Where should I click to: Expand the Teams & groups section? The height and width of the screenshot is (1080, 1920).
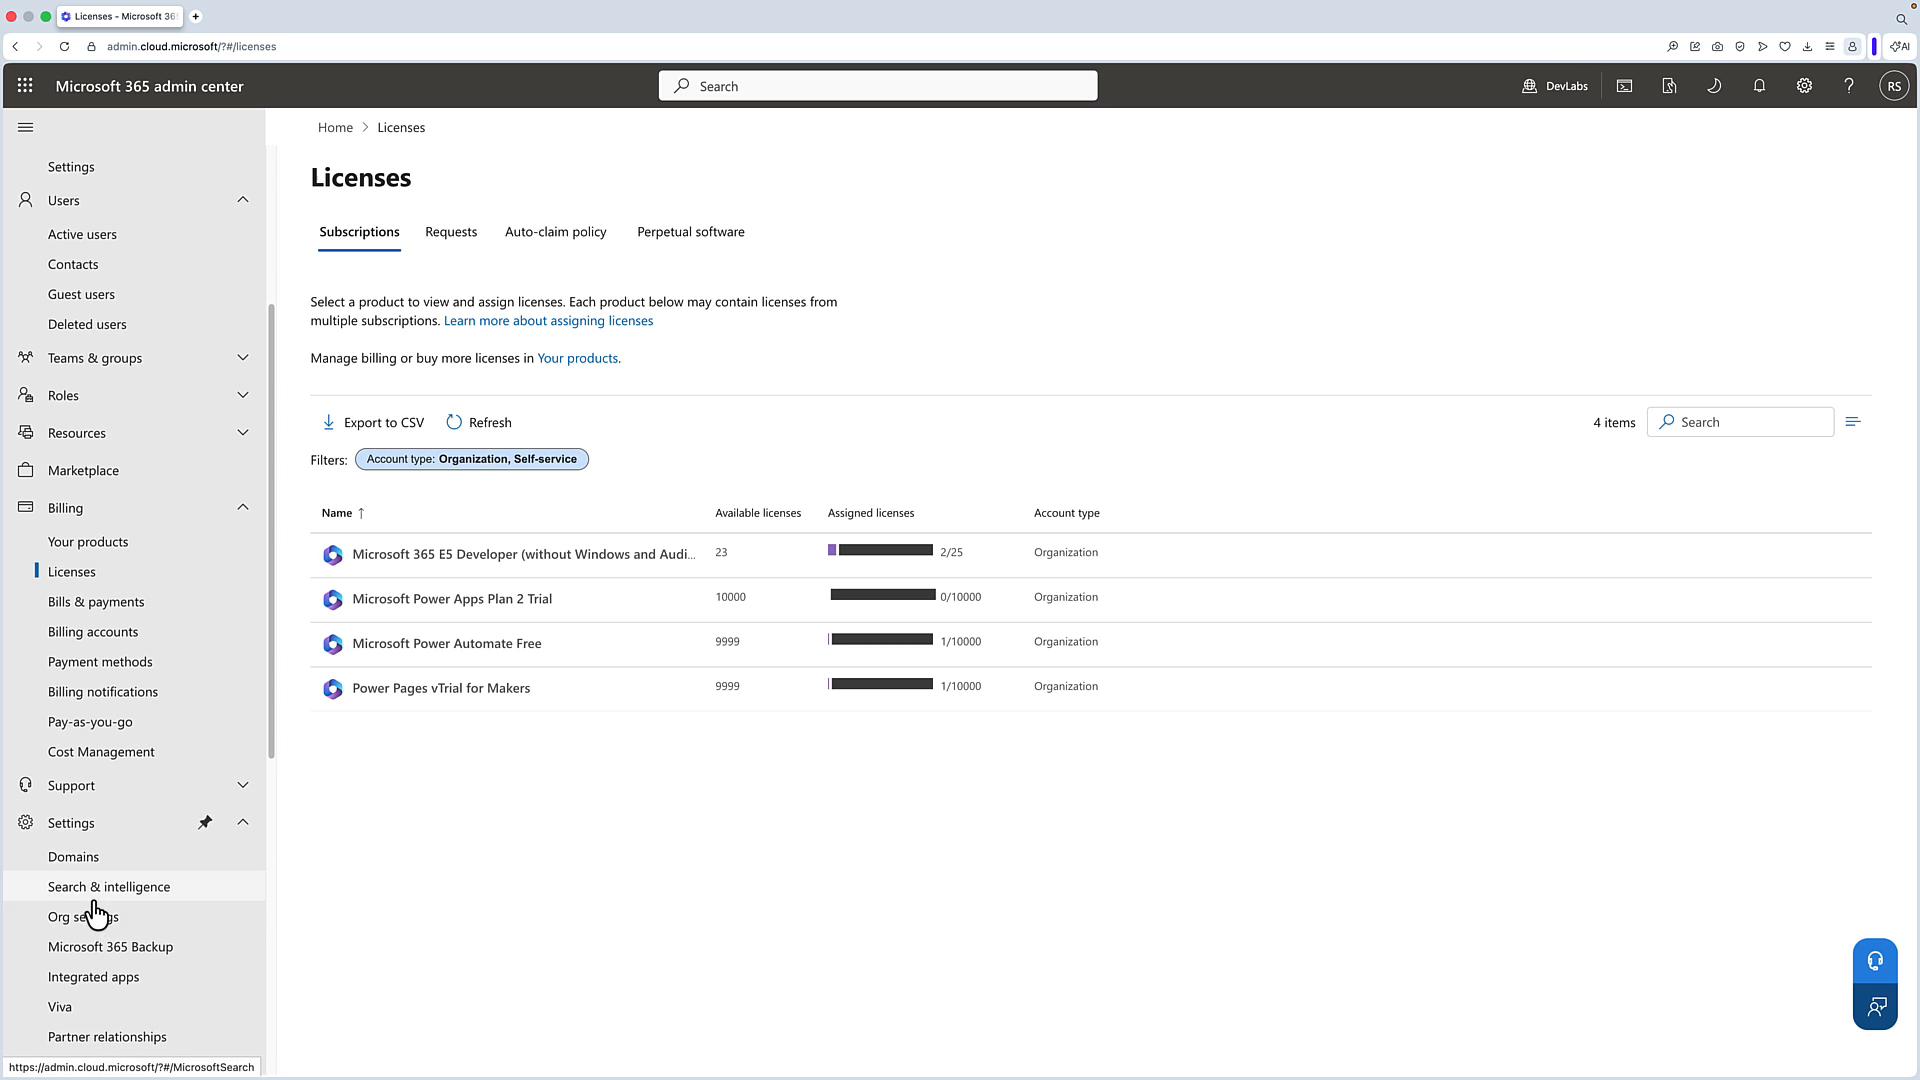(243, 358)
